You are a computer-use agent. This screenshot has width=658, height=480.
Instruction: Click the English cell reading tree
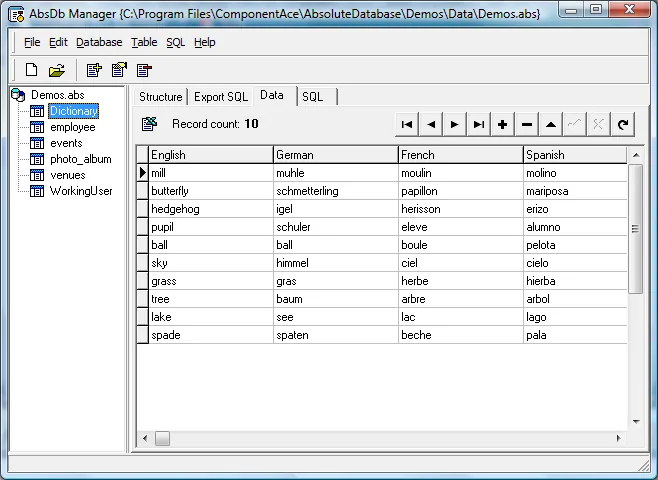[x=211, y=299]
